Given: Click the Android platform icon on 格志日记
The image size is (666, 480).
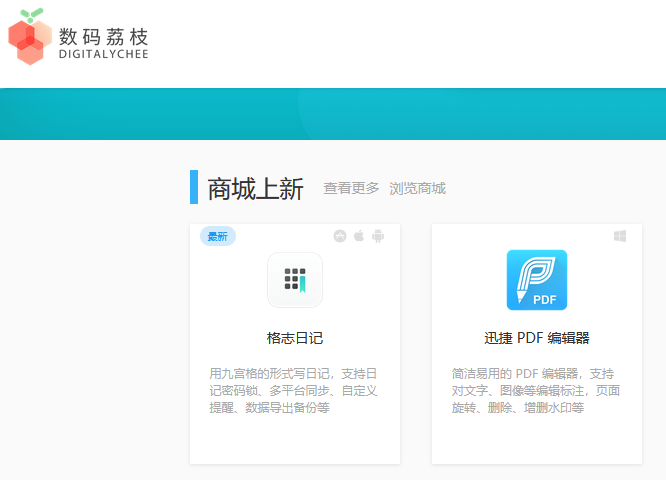Looking at the screenshot, I should tap(378, 236).
